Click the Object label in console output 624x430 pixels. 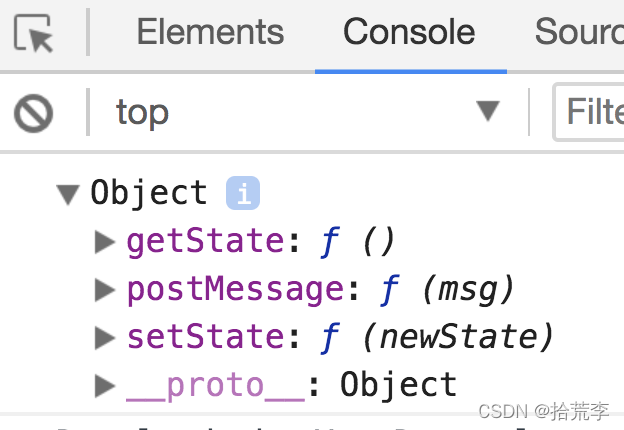pos(149,194)
